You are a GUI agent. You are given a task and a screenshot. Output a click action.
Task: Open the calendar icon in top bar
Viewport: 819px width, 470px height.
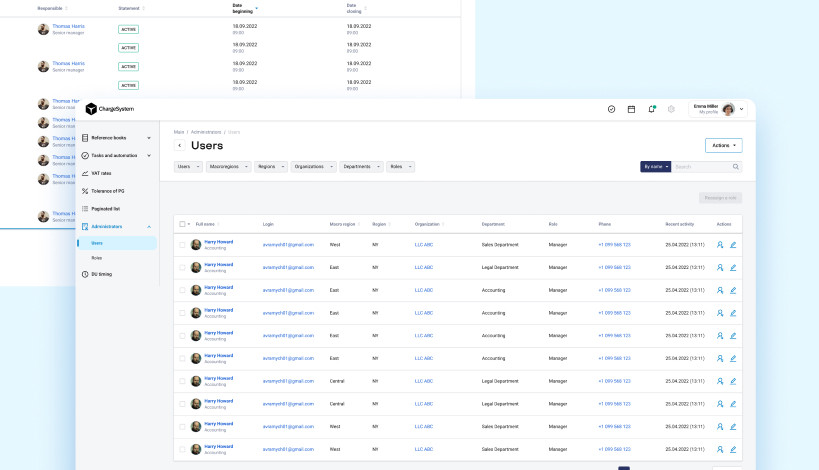point(631,109)
